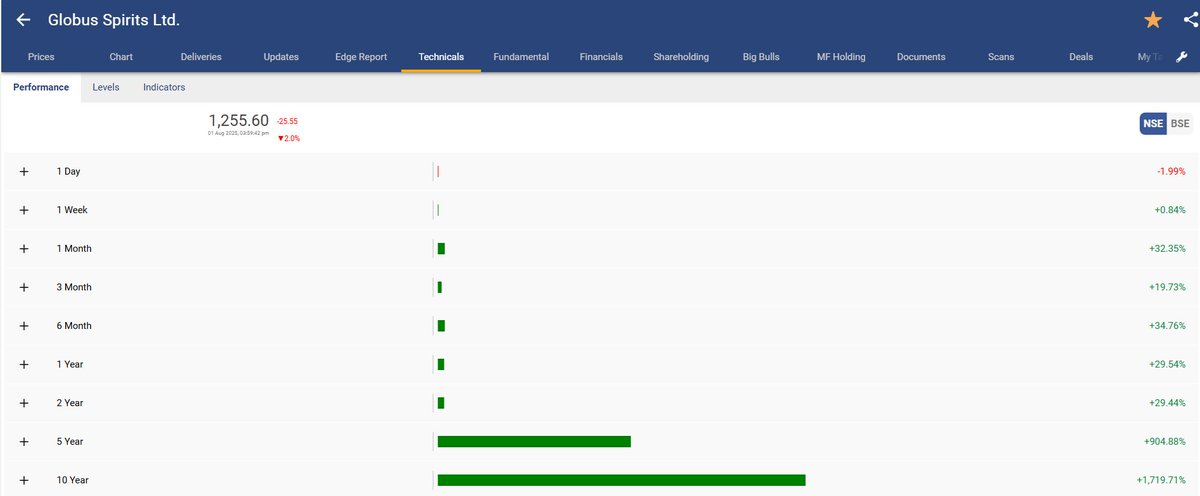Click the 3 Month label

point(74,287)
